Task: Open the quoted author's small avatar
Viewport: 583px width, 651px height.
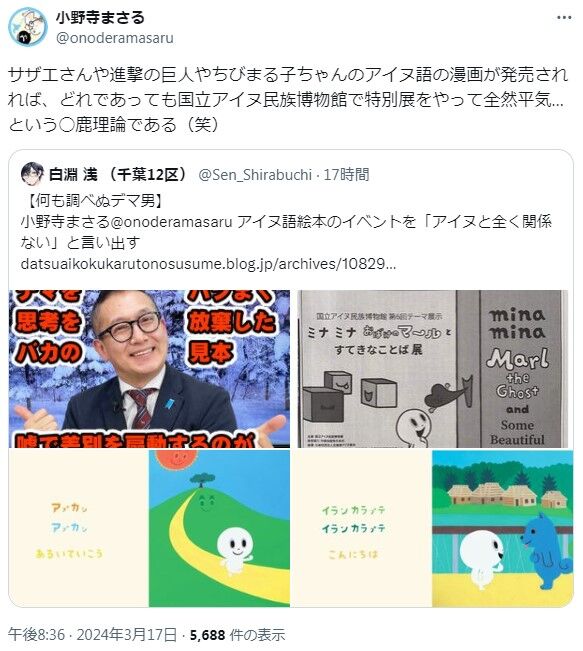Action: point(32,174)
